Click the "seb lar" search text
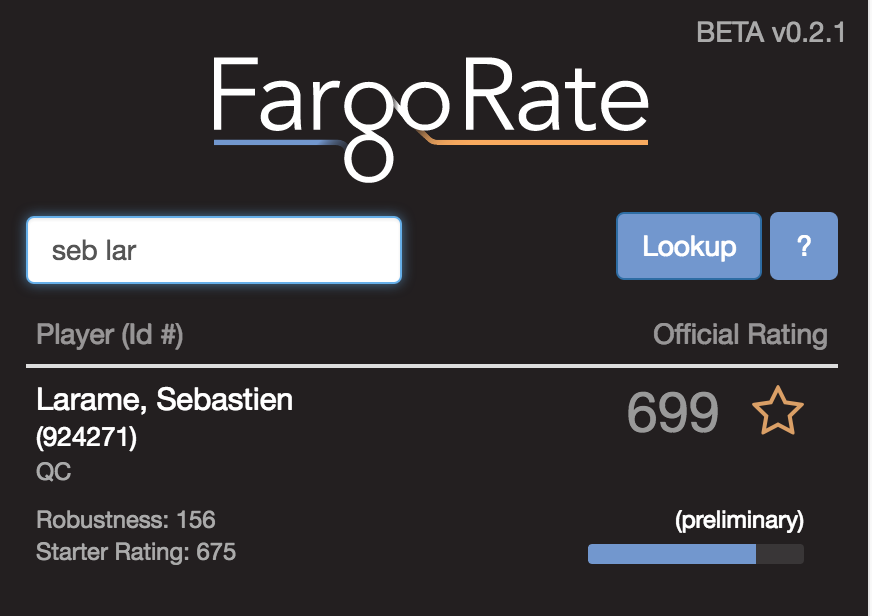872x616 pixels. tap(94, 250)
